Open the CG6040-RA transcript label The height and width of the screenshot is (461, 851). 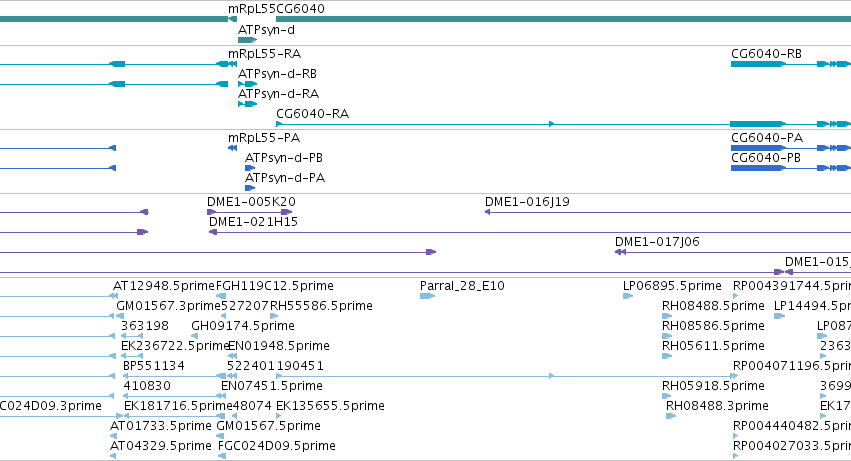pos(313,113)
